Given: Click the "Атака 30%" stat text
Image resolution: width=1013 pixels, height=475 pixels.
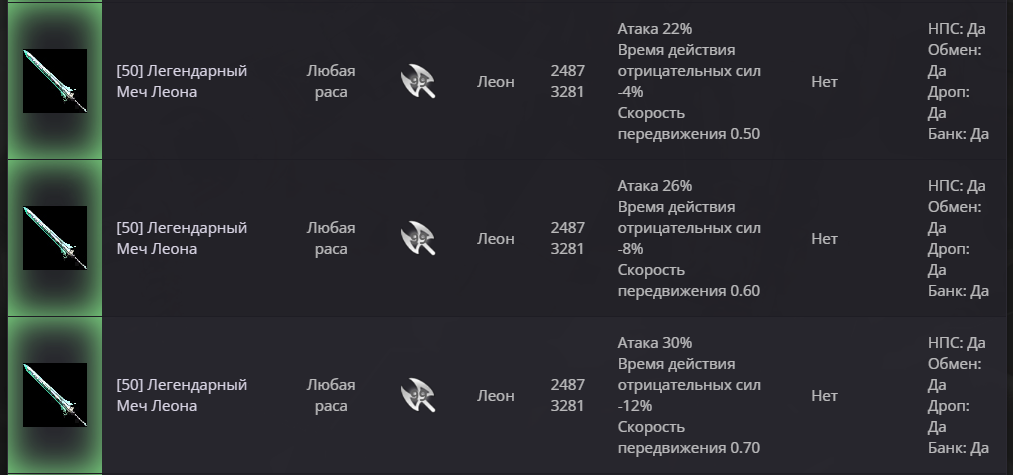Looking at the screenshot, I should pos(655,343).
